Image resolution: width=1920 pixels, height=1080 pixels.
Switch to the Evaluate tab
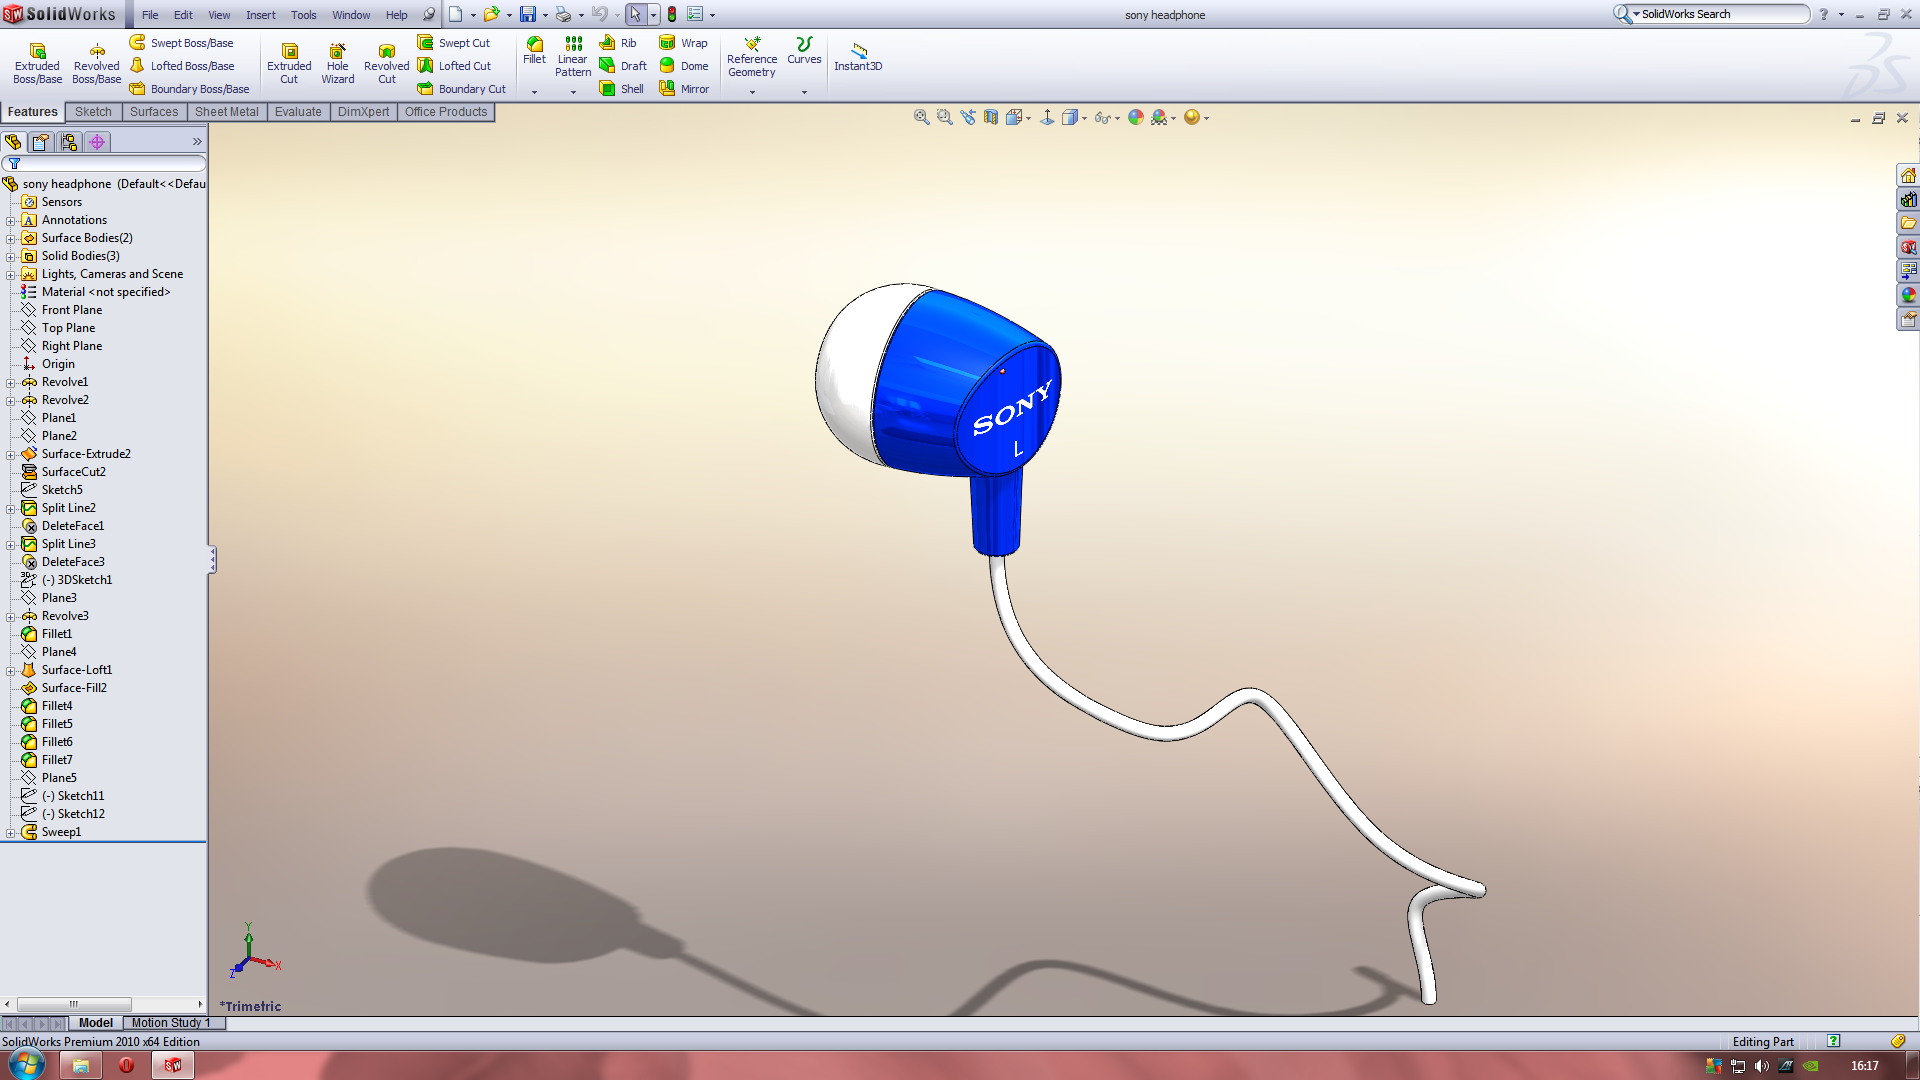point(298,112)
